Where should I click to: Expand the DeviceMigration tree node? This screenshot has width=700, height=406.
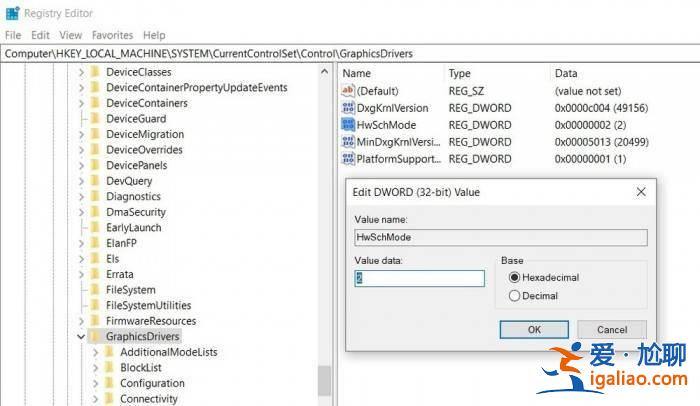81,134
